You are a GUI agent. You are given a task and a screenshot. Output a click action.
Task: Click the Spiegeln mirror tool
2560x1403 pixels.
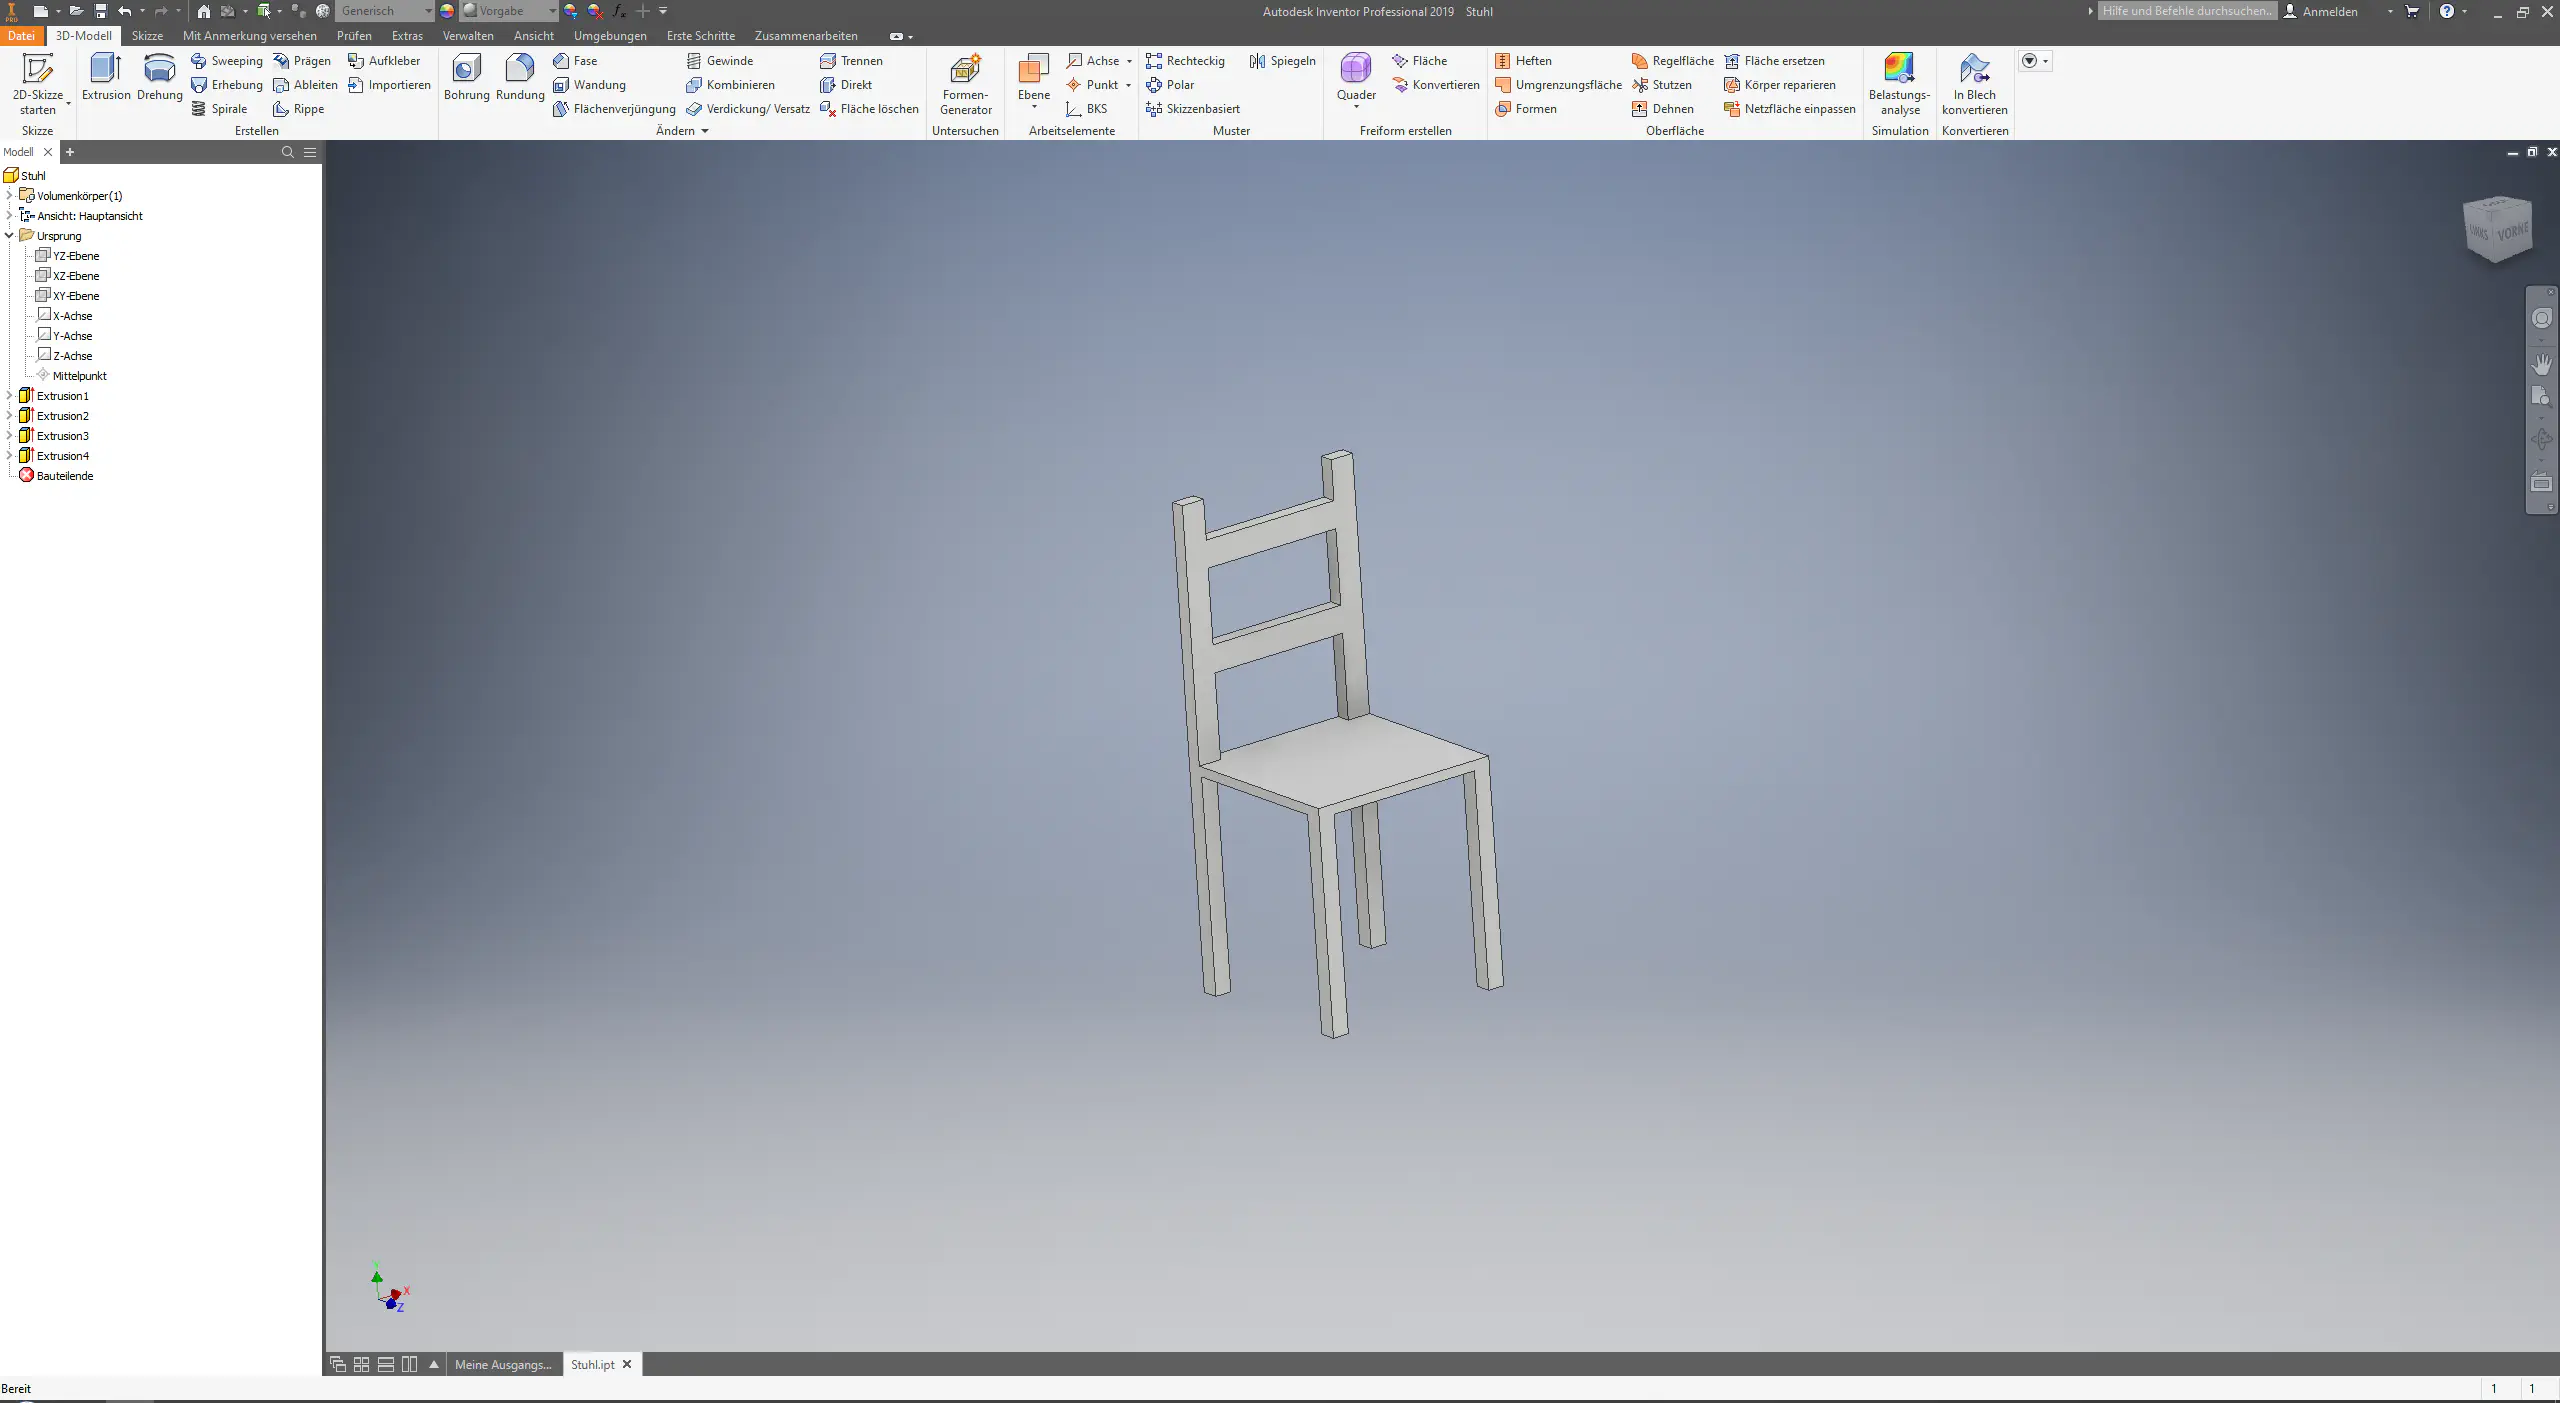coord(1282,61)
